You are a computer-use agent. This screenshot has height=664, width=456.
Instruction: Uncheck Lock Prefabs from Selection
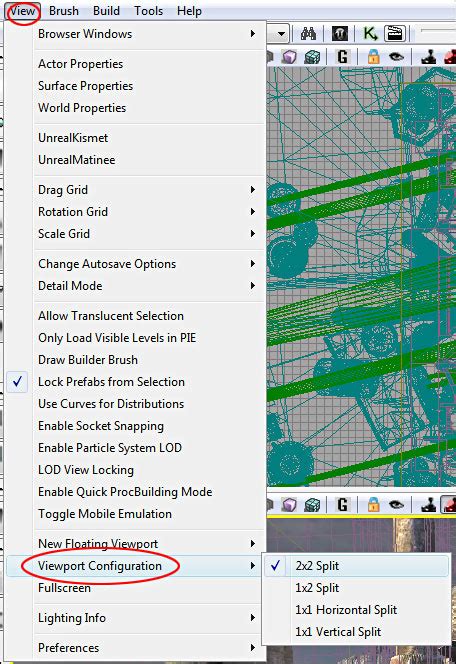pyautogui.click(x=135, y=382)
